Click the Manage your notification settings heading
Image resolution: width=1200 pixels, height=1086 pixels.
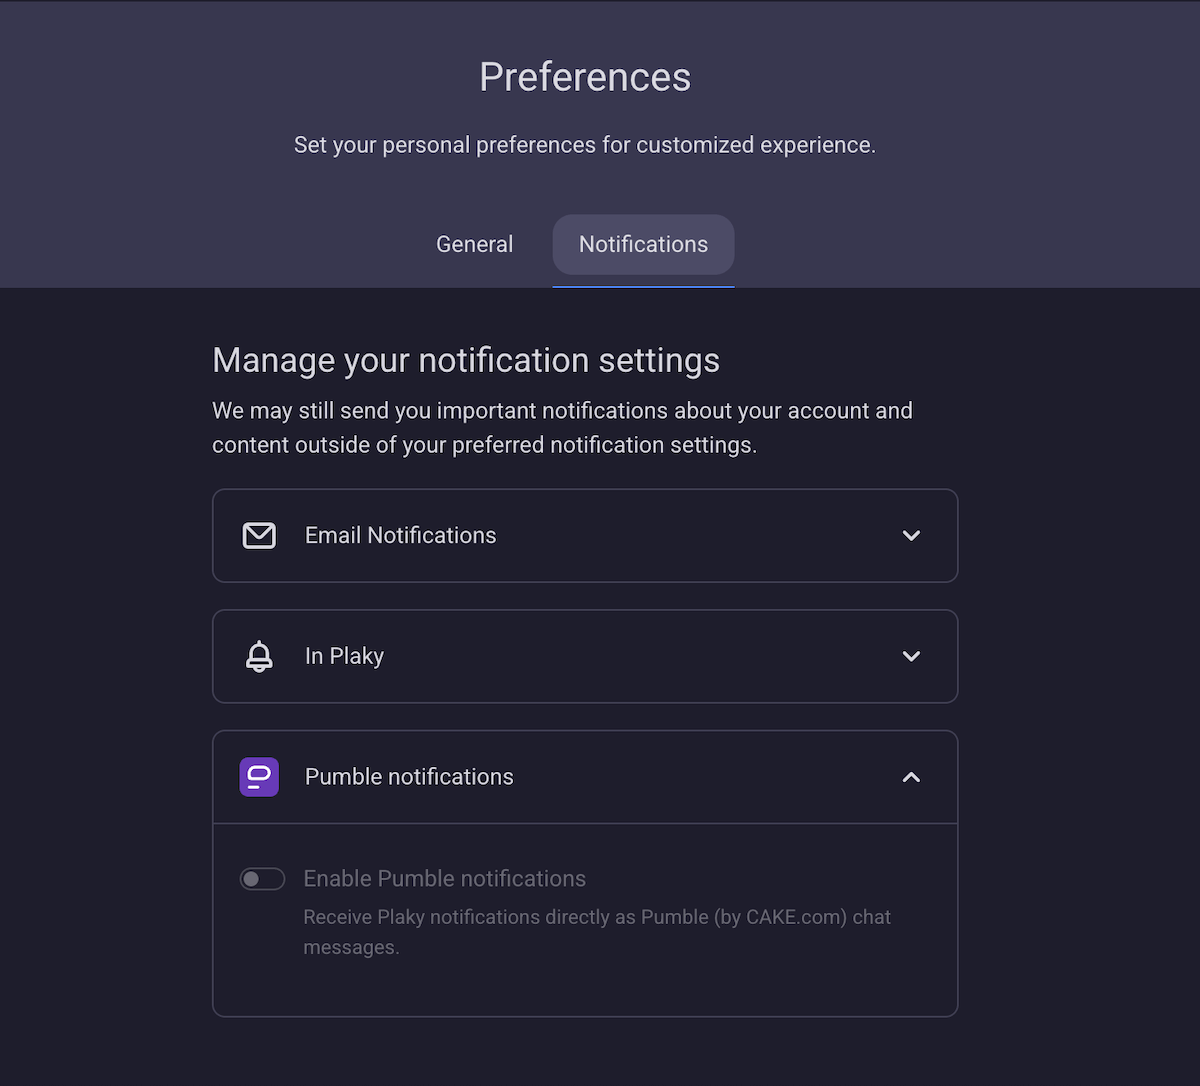[466, 360]
